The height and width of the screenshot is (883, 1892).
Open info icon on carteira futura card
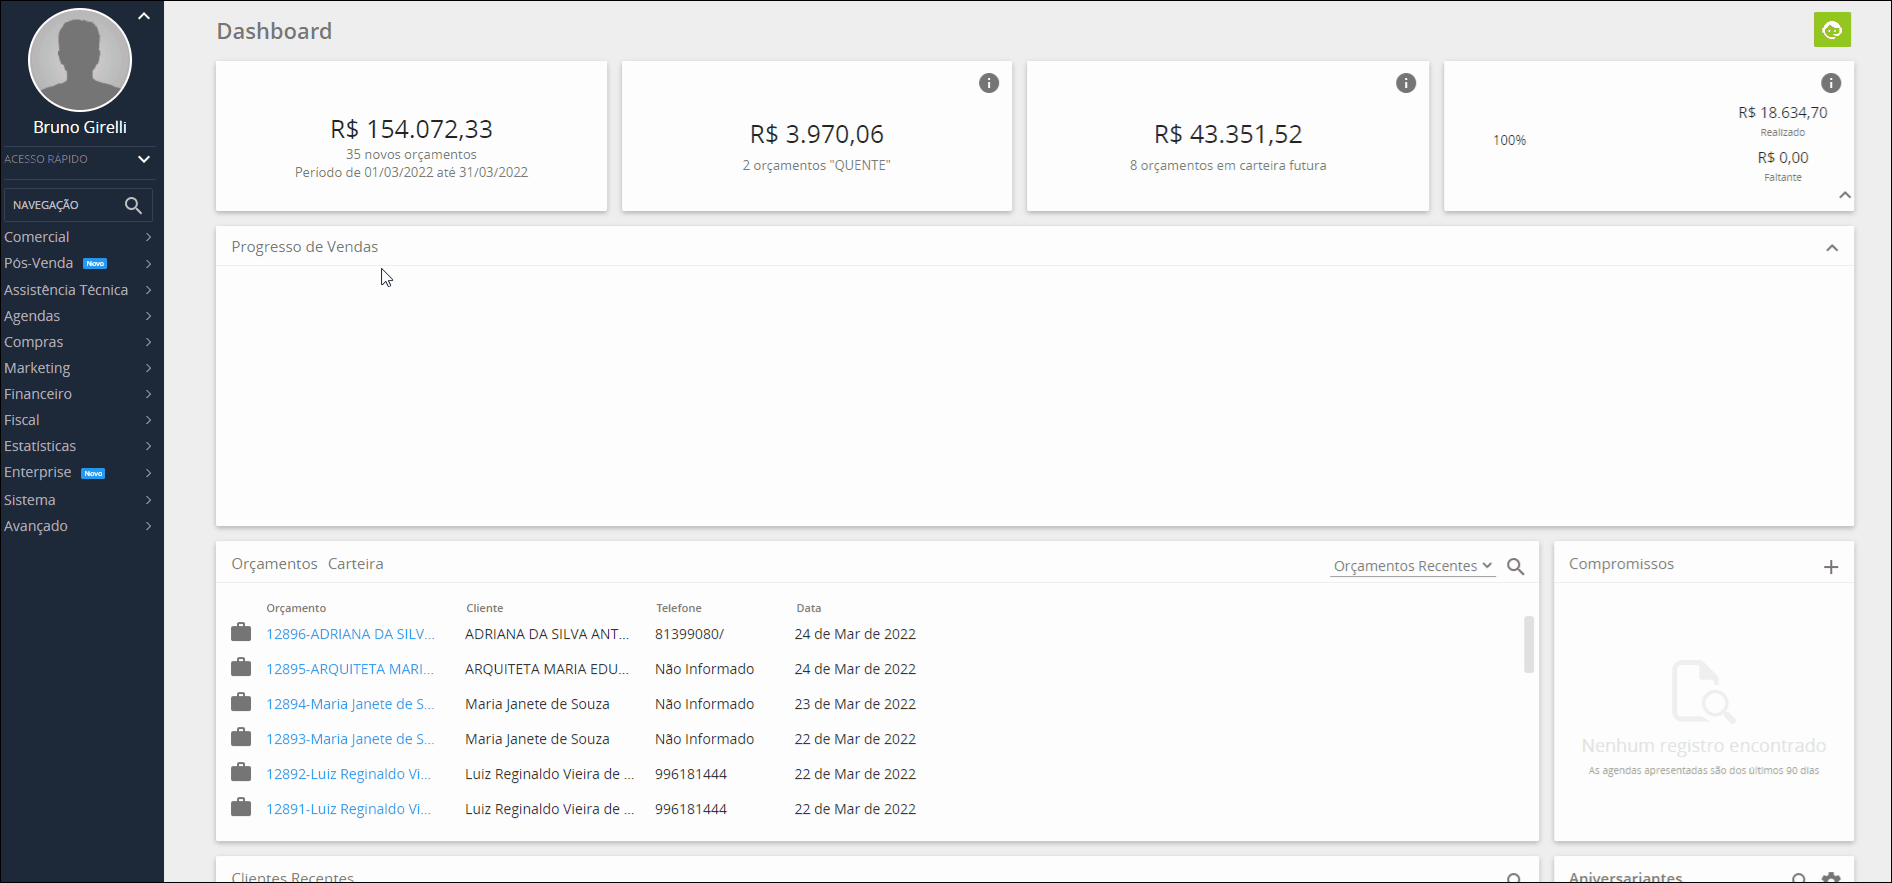pos(1406,83)
